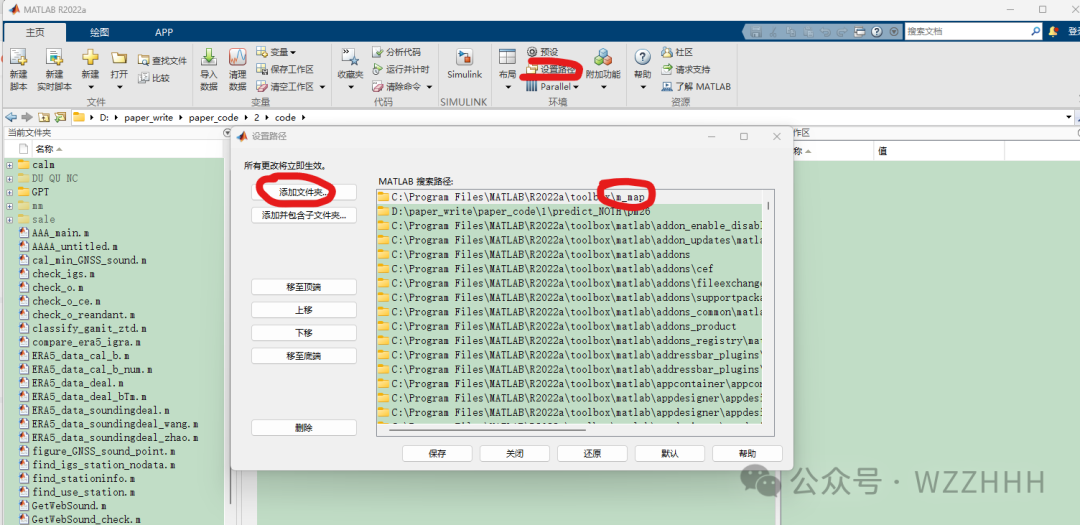Viewport: 1080px width, 525px height.
Task: Click the browse-for-folder icon in the address bar
Action: coord(61,117)
